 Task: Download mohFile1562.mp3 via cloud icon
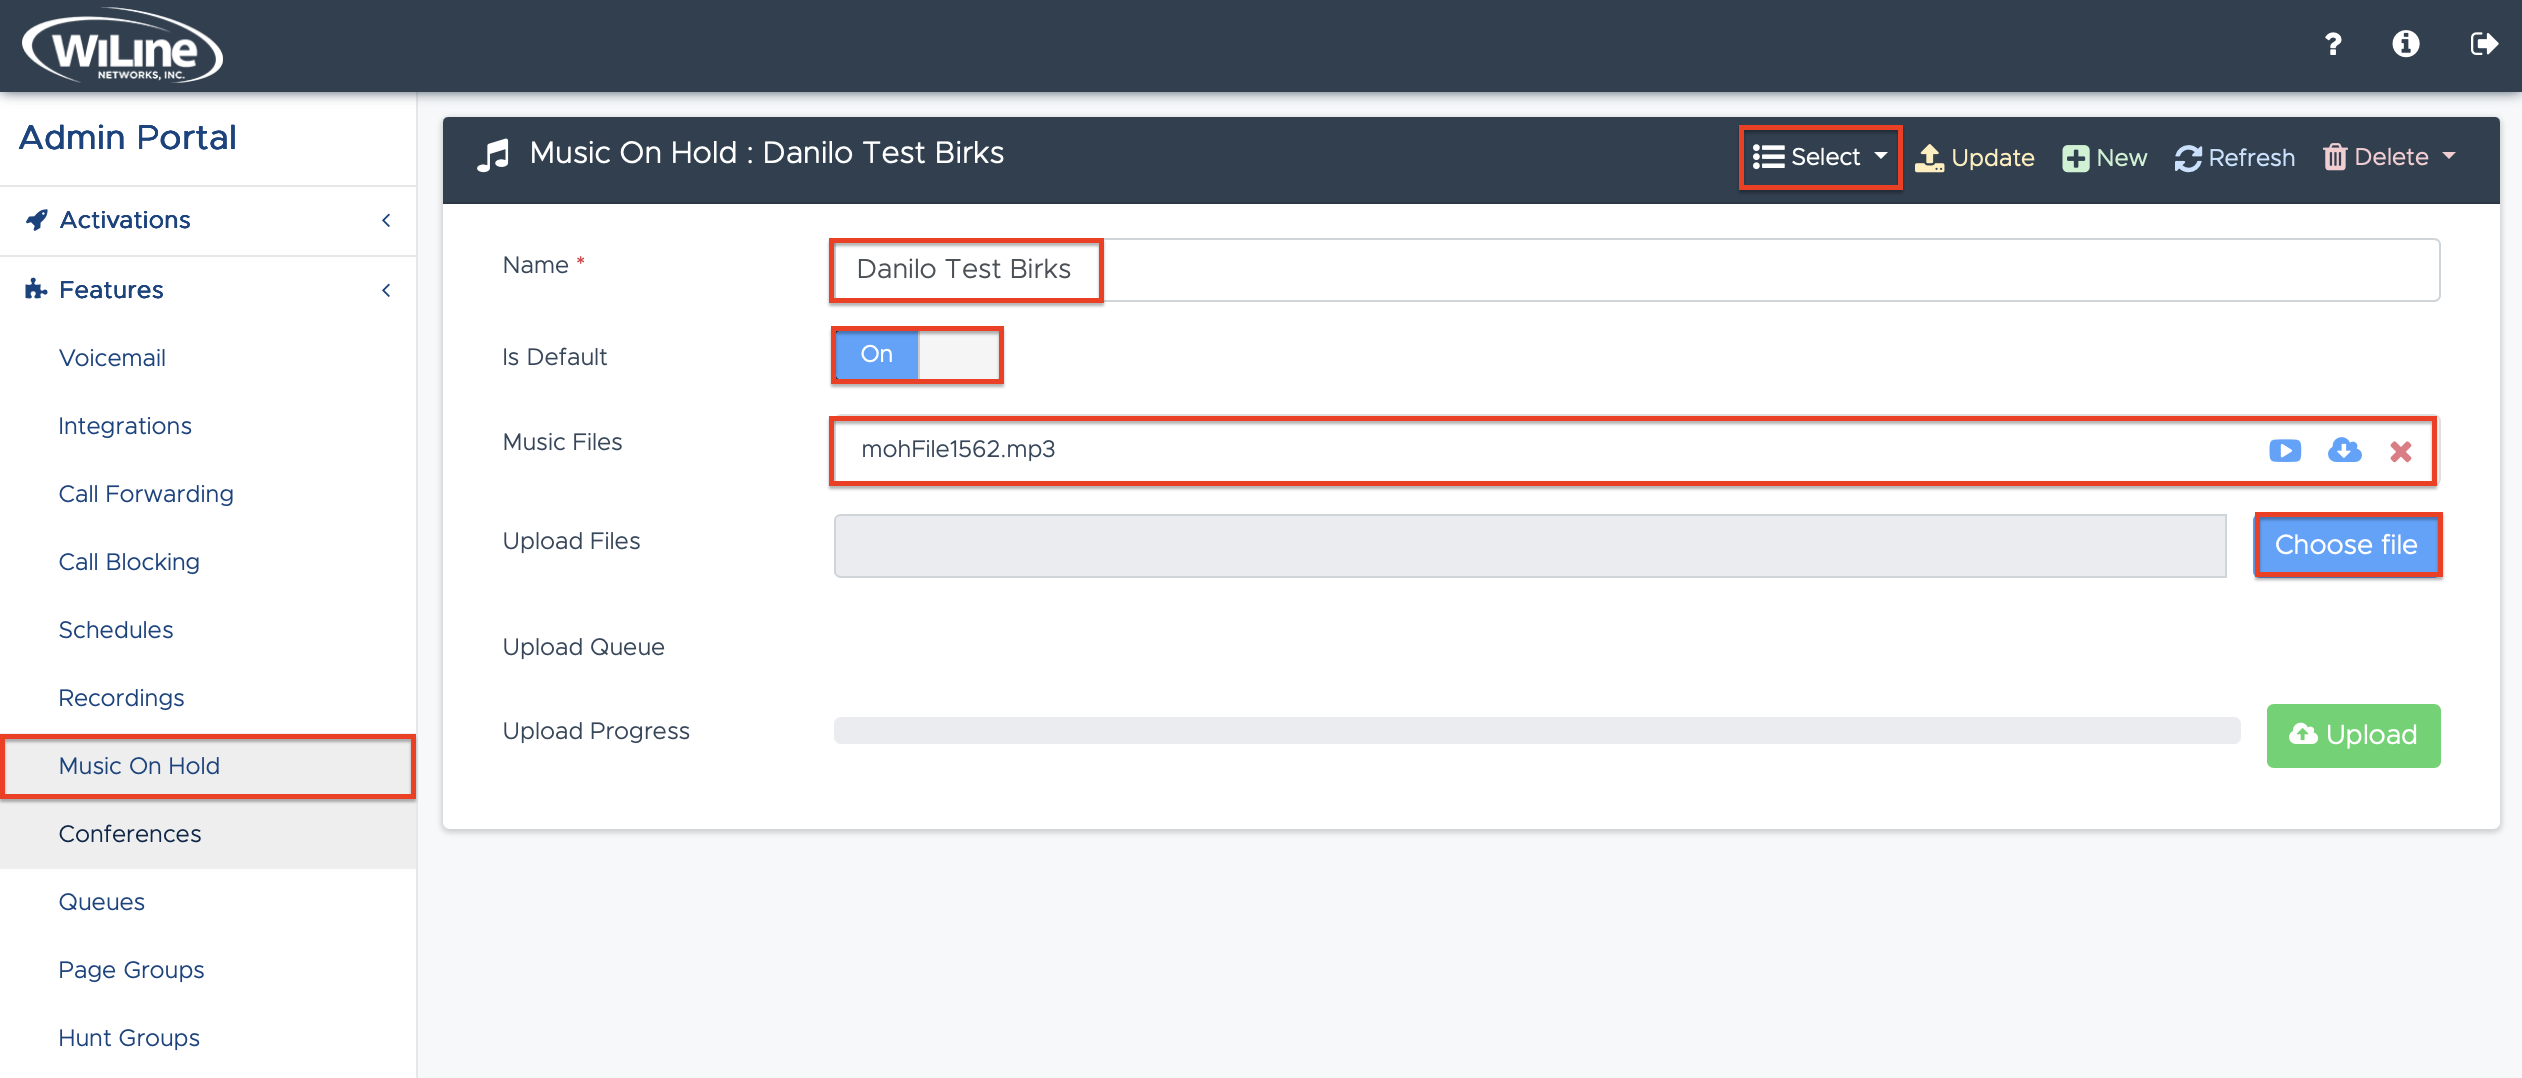[2344, 451]
